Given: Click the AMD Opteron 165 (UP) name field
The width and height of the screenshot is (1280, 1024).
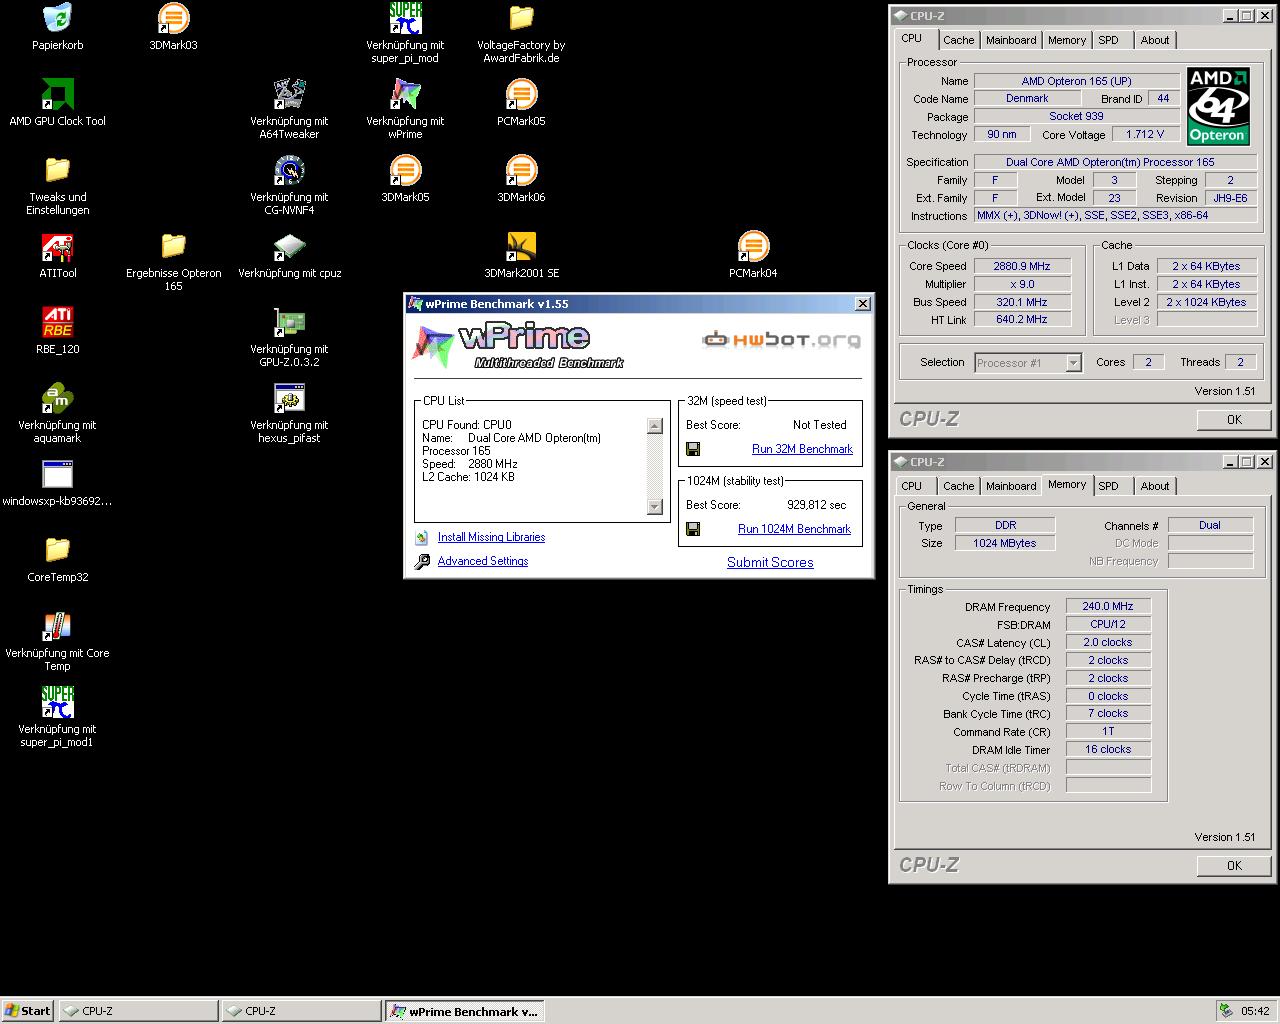Looking at the screenshot, I should pos(1076,81).
